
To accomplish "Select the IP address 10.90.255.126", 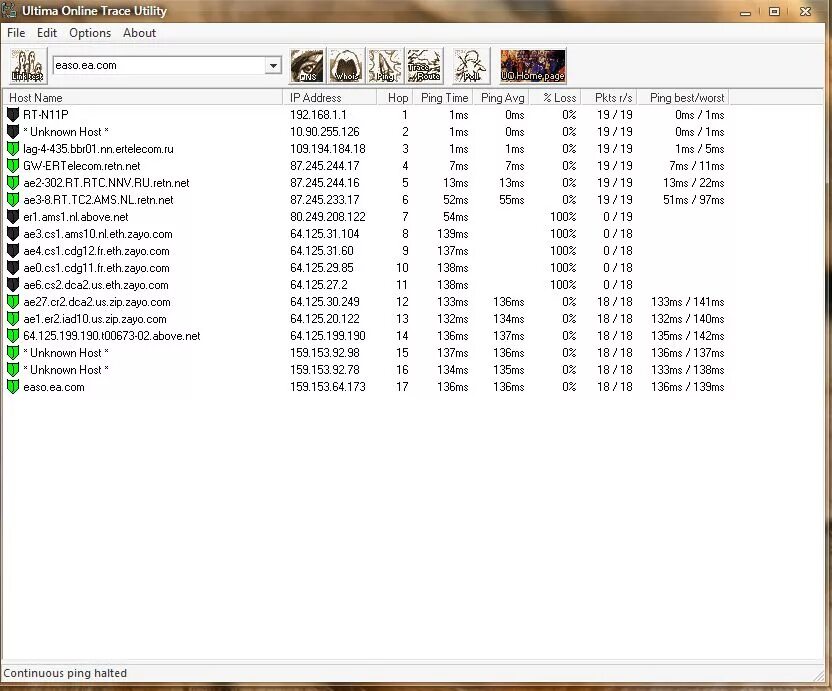I will coord(325,132).
